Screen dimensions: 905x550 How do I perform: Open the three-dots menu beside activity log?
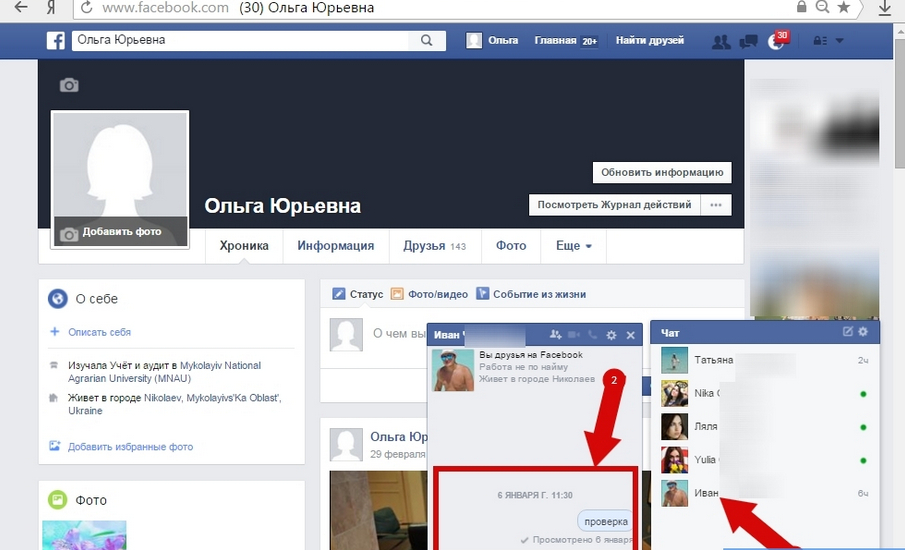click(x=716, y=205)
